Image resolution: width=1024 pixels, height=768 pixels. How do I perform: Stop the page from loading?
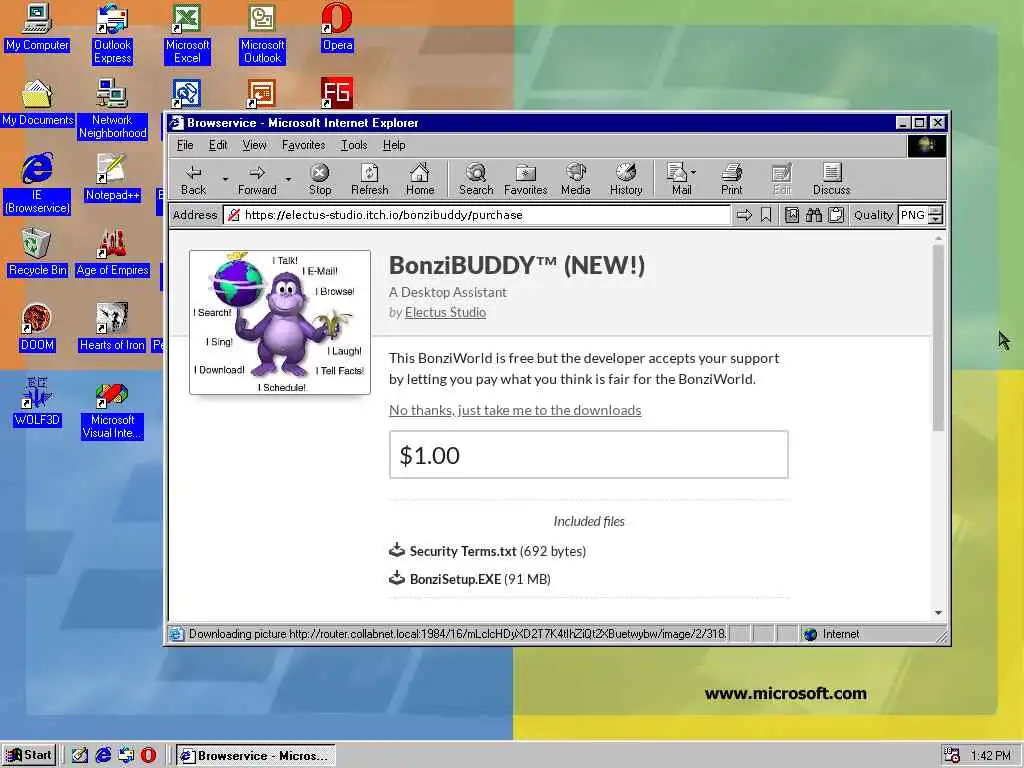pyautogui.click(x=320, y=179)
